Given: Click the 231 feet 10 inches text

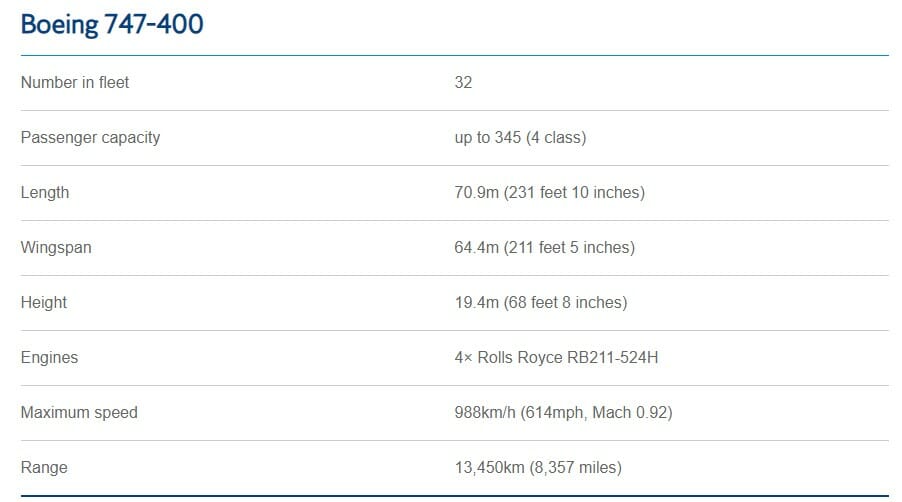Looking at the screenshot, I should [574, 193].
